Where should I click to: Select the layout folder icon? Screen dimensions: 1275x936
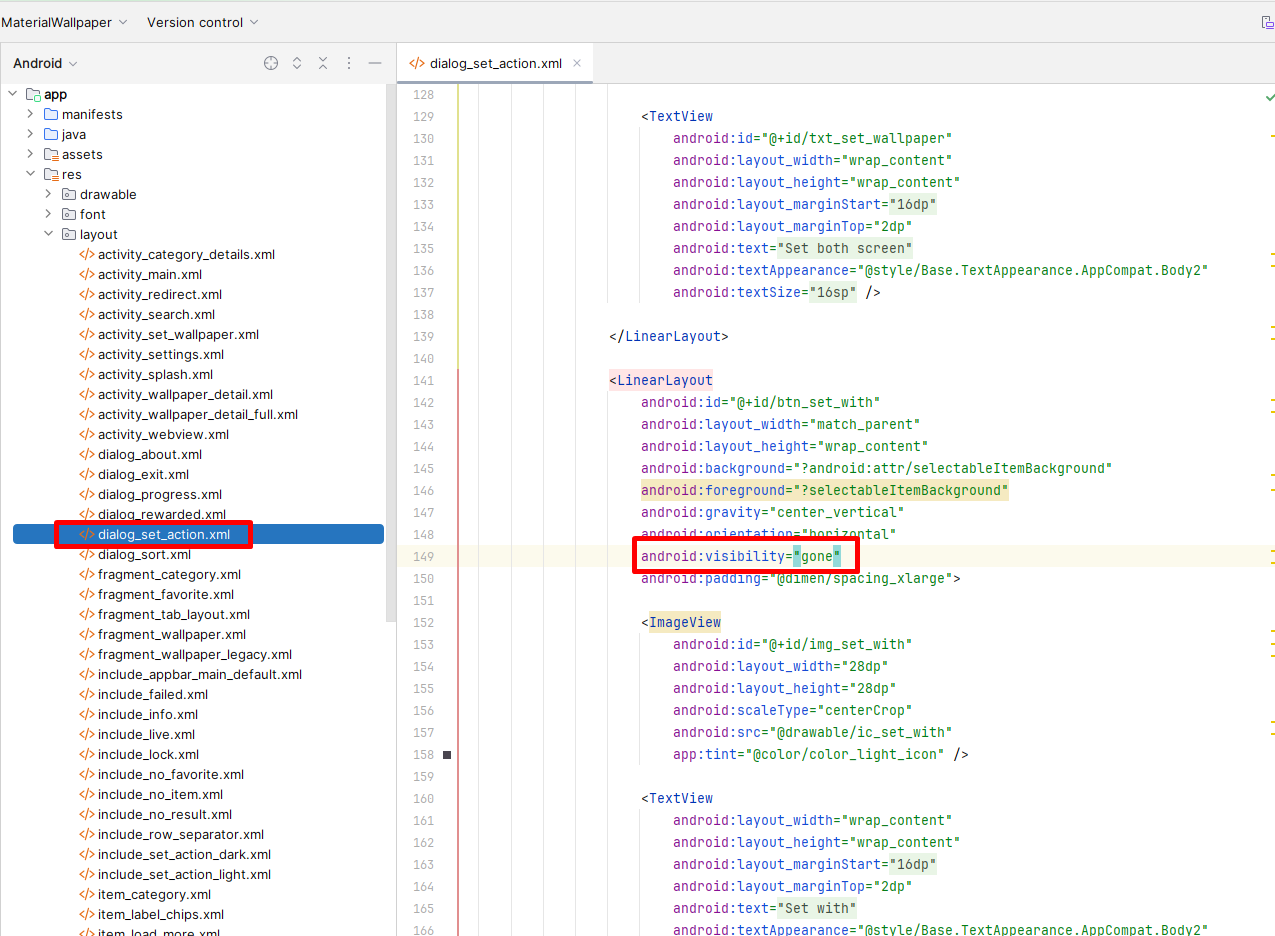pos(69,234)
